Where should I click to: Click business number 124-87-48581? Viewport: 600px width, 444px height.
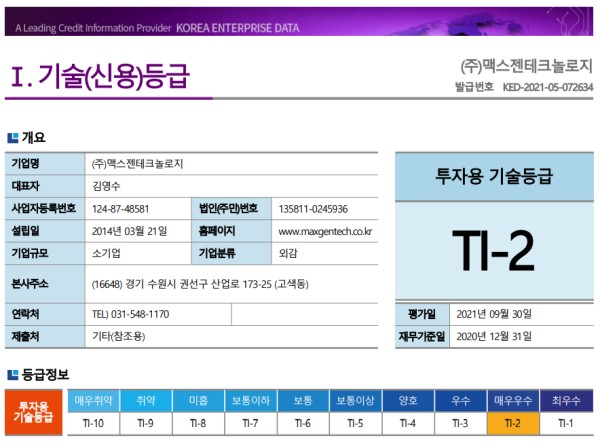tap(121, 209)
